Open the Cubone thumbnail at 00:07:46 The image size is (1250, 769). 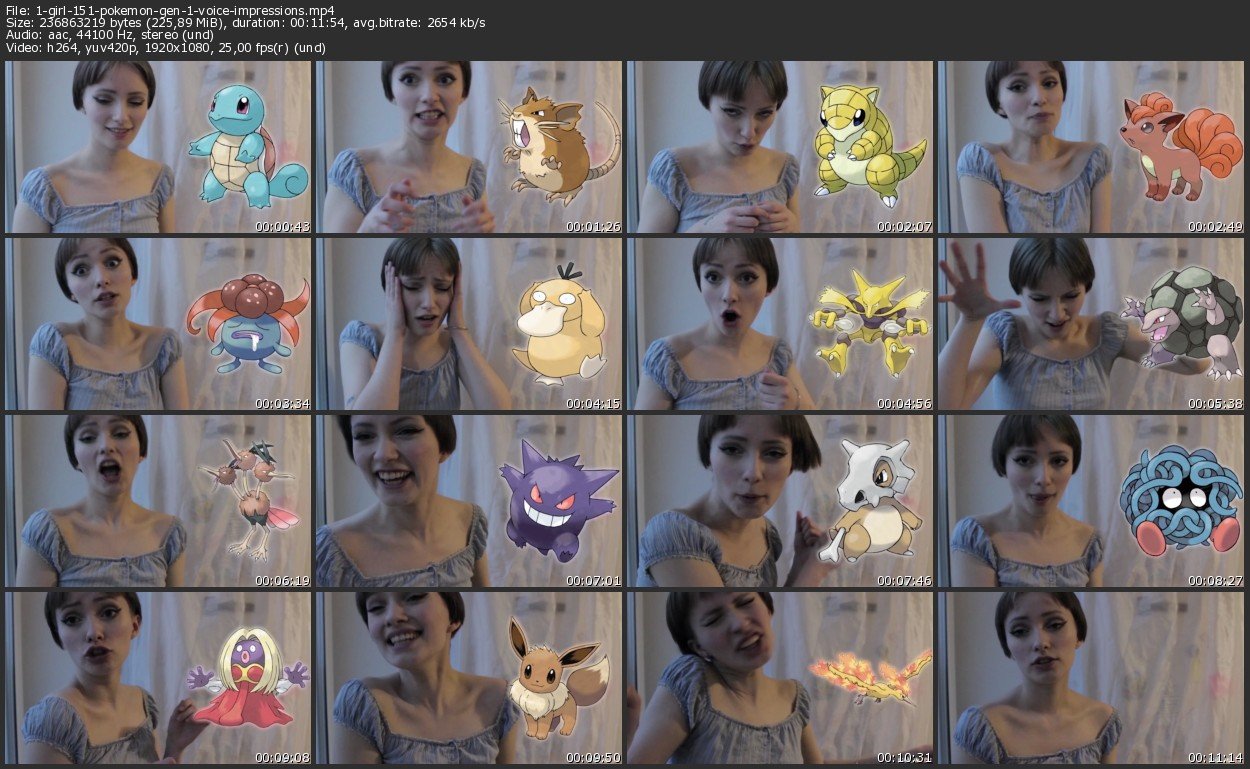pyautogui.click(x=780, y=501)
